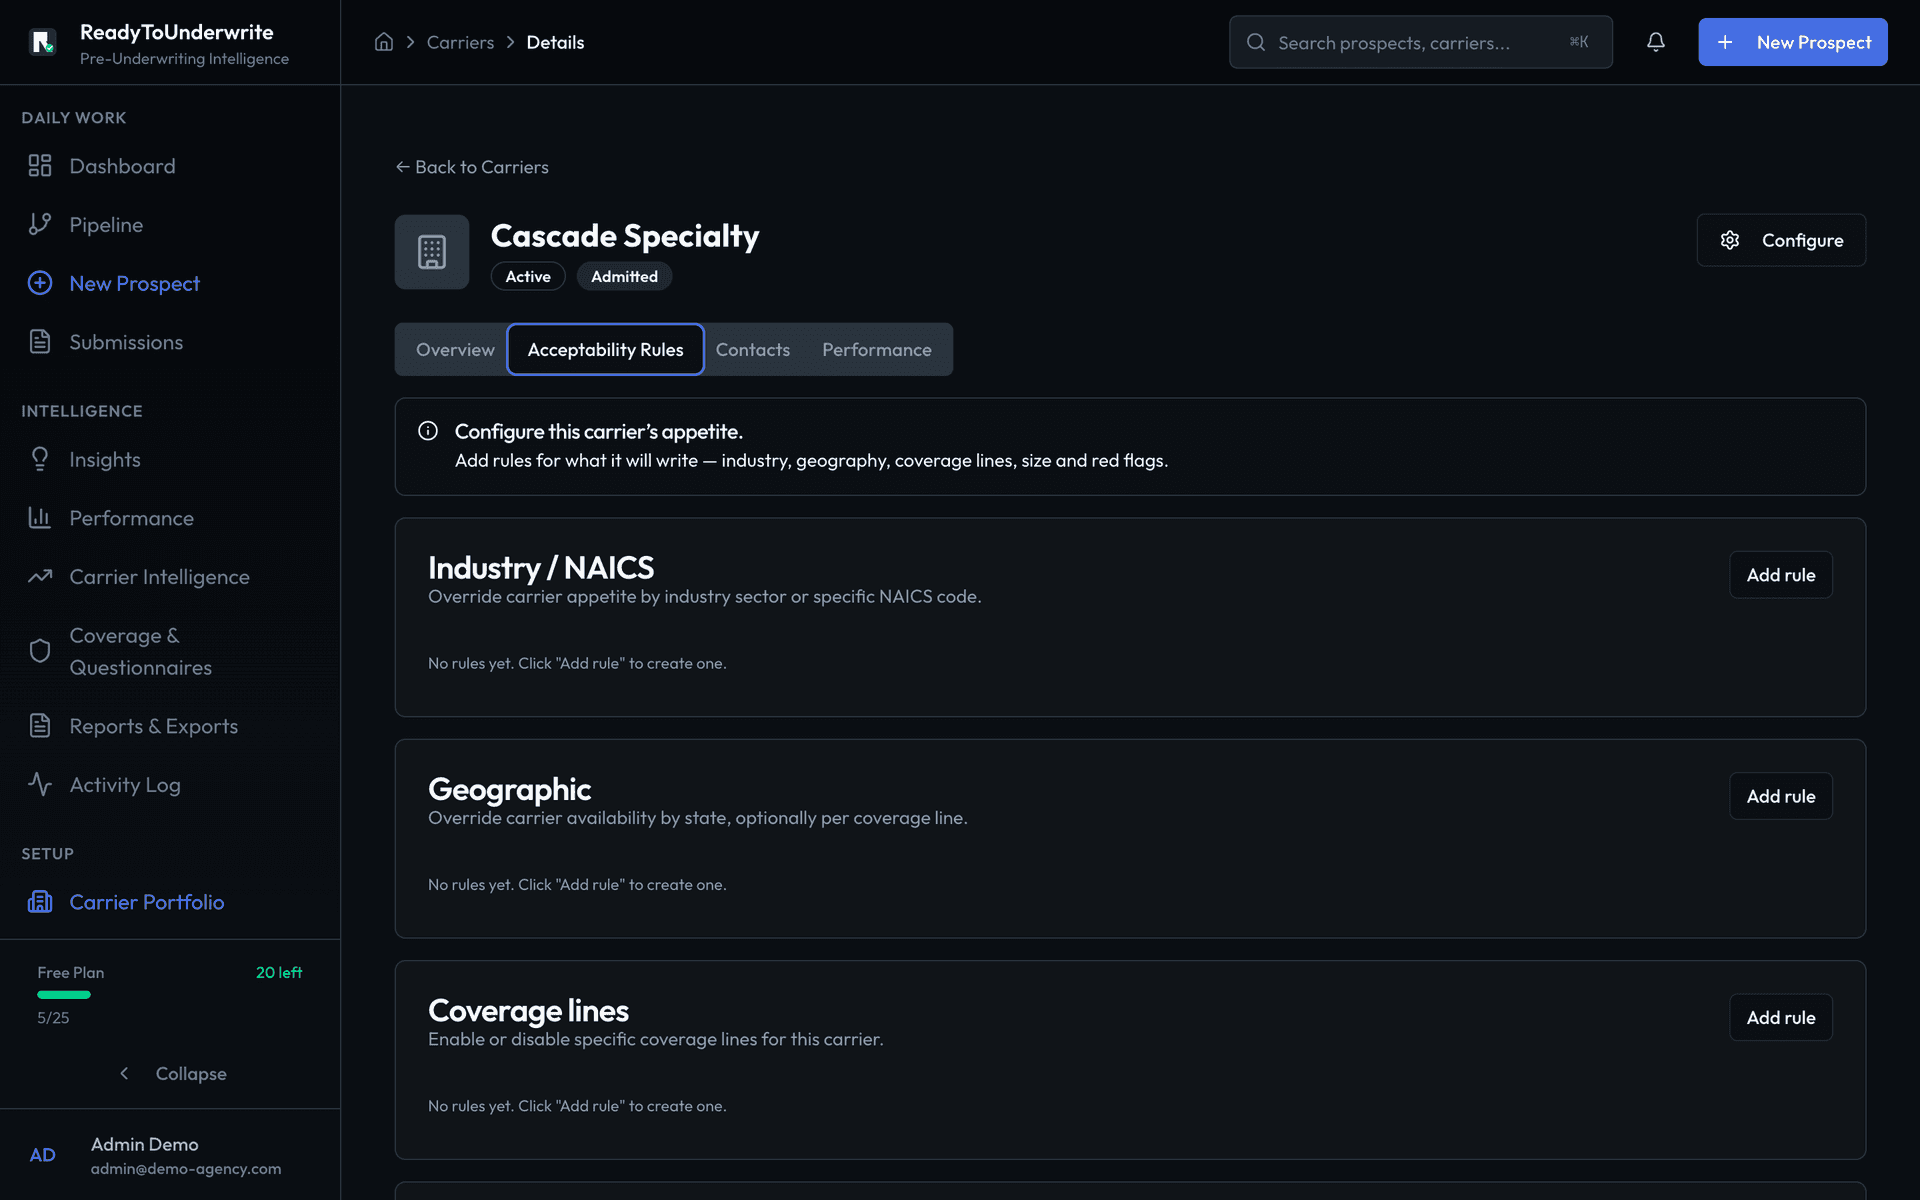The height and width of the screenshot is (1200, 1920).
Task: Click the Insights lightbulb icon
Action: 40,459
